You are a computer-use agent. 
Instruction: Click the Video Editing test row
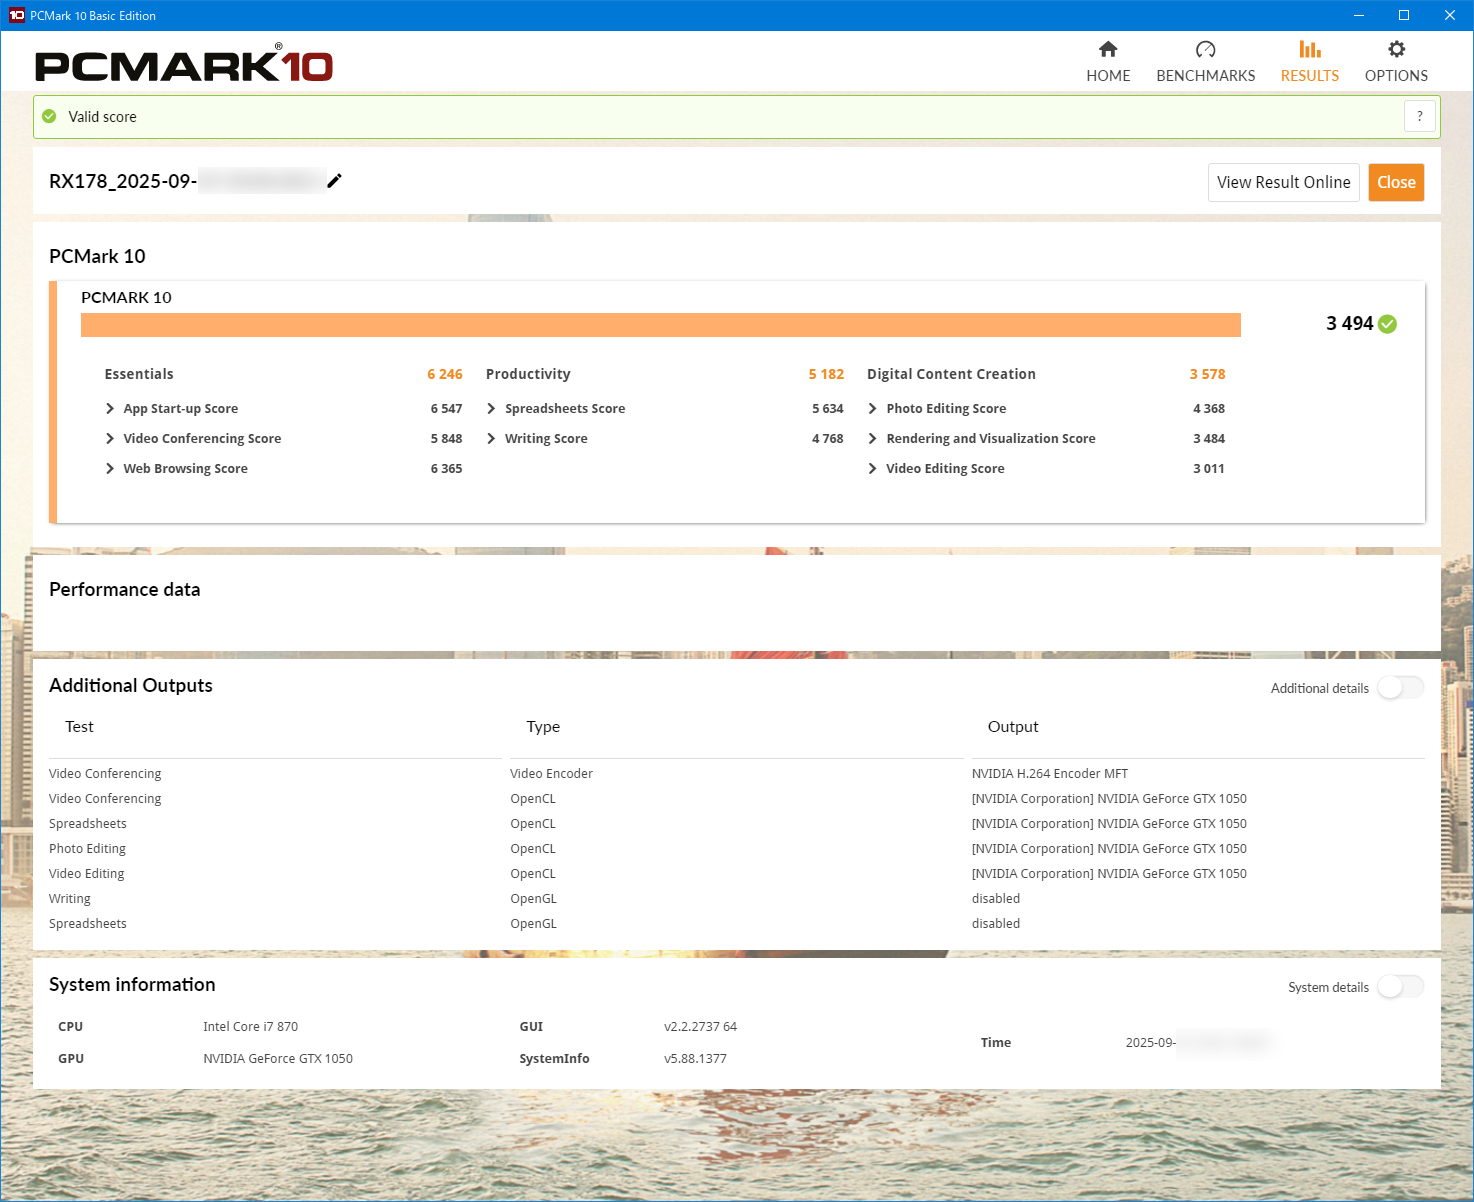(x=86, y=874)
